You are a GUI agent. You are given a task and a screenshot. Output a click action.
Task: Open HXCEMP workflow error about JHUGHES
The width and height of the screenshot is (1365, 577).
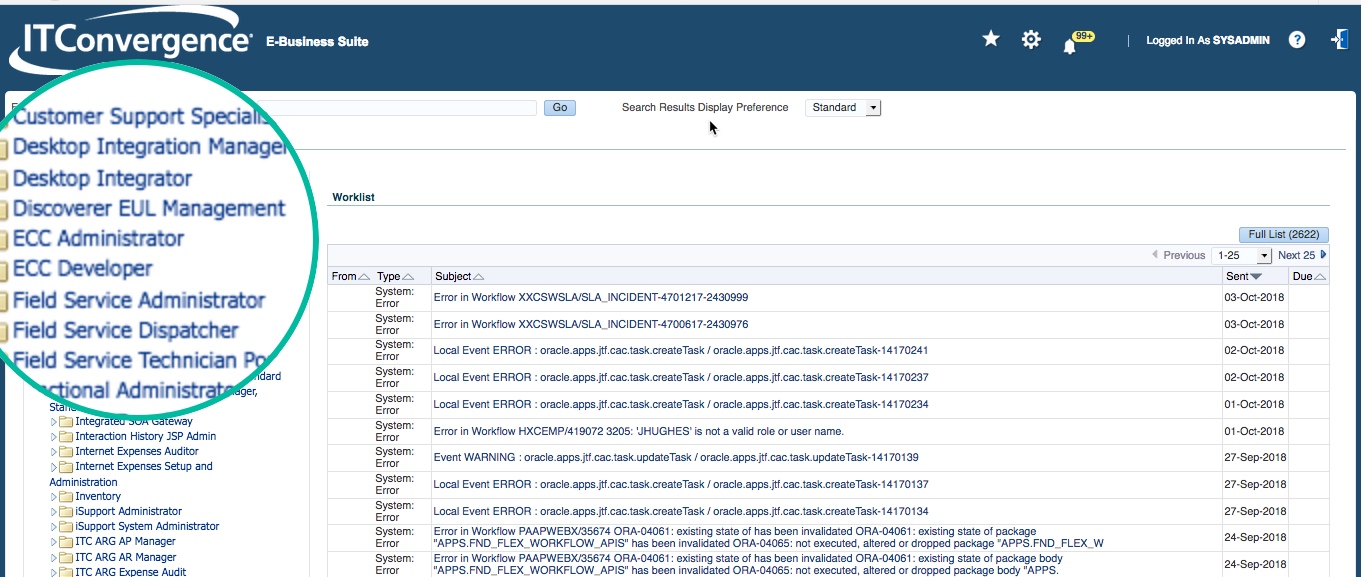click(638, 432)
